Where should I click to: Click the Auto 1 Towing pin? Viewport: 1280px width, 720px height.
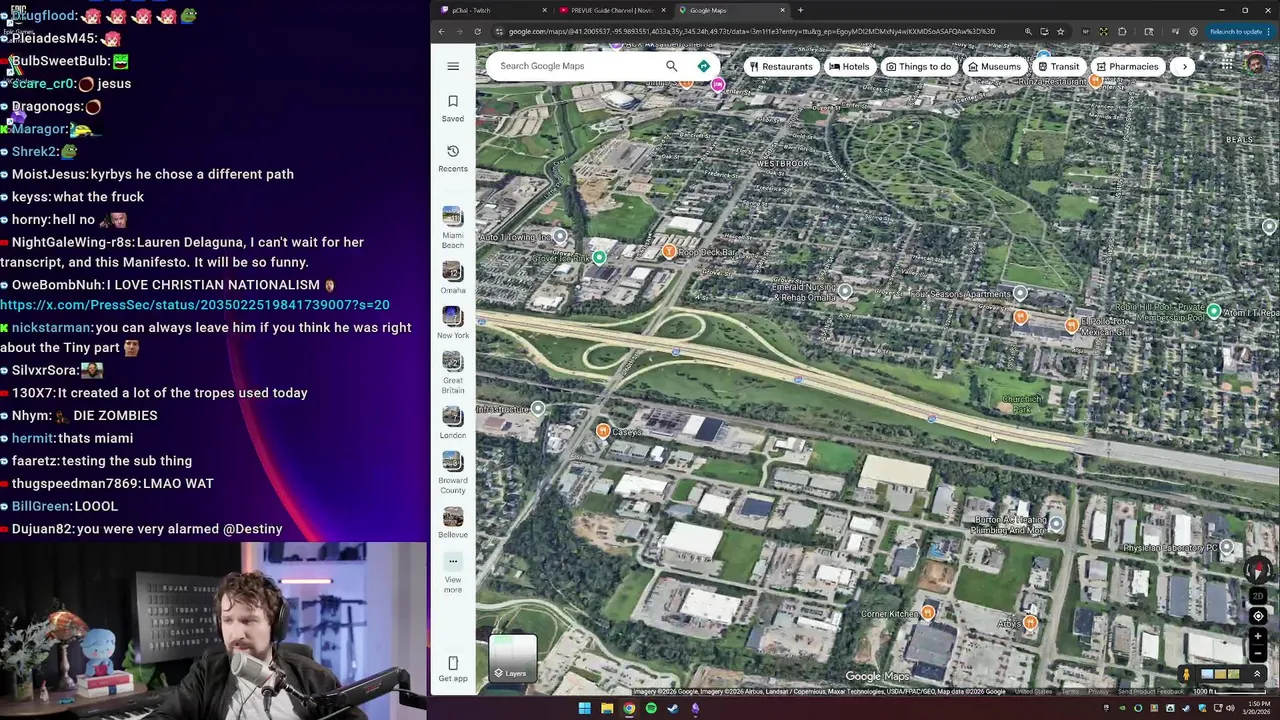coord(560,237)
